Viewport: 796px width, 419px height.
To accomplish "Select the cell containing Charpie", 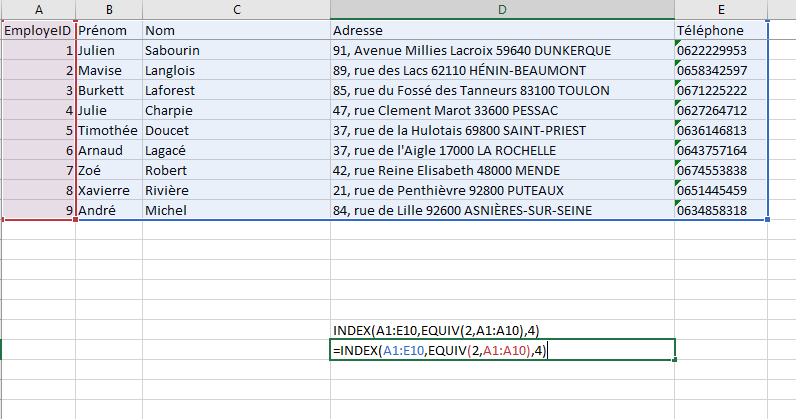I will click(x=237, y=110).
